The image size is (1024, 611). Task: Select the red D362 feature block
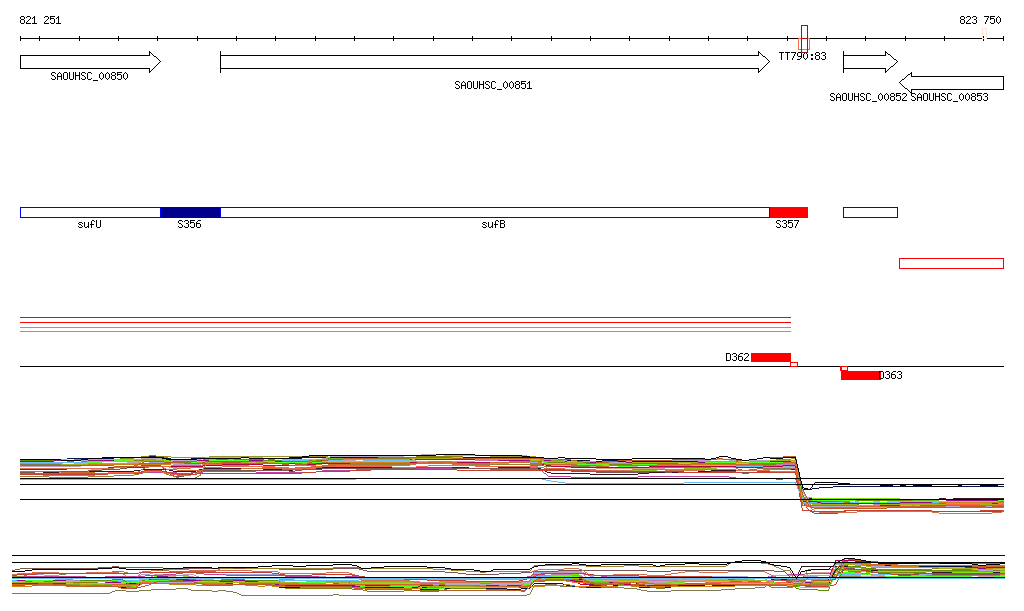771,357
